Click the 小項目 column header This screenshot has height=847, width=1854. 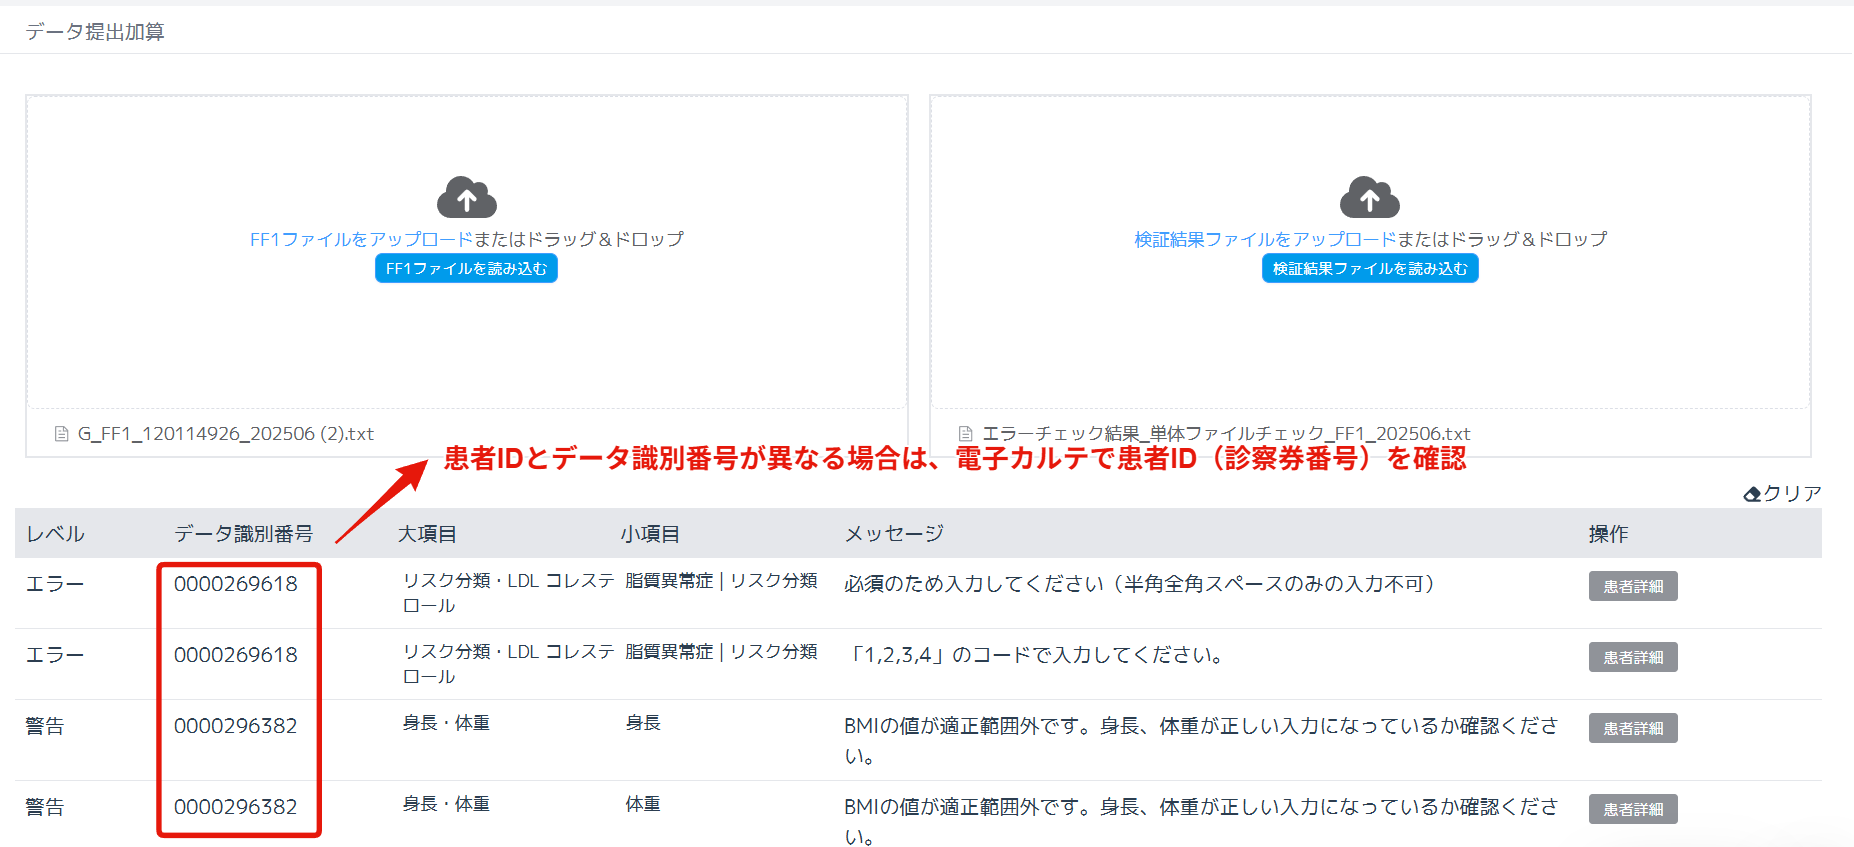coord(650,534)
